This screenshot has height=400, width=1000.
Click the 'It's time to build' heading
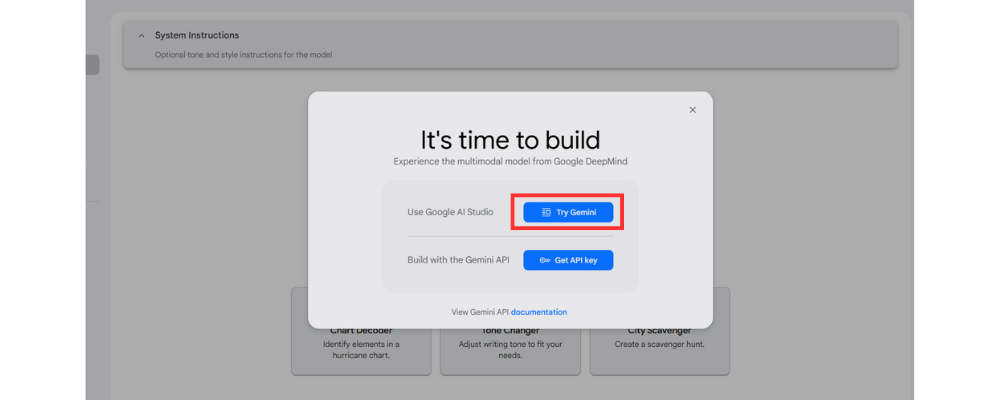(510, 140)
